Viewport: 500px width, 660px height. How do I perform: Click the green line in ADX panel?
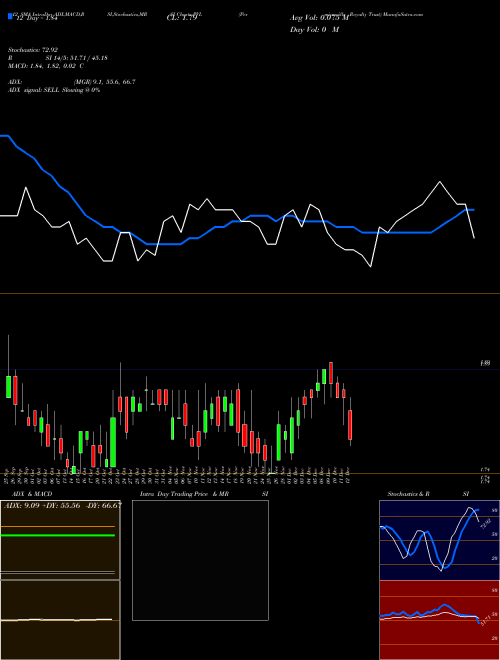pyautogui.click(x=58, y=535)
